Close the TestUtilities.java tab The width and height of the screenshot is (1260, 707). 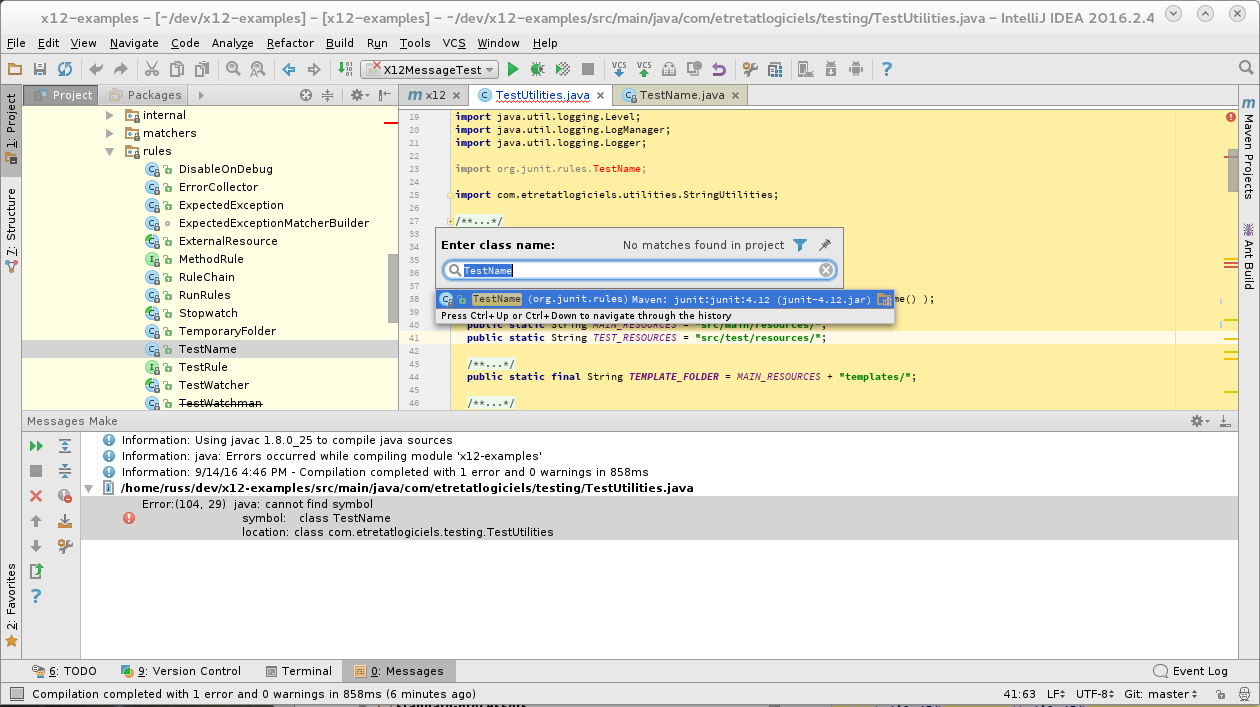click(601, 96)
